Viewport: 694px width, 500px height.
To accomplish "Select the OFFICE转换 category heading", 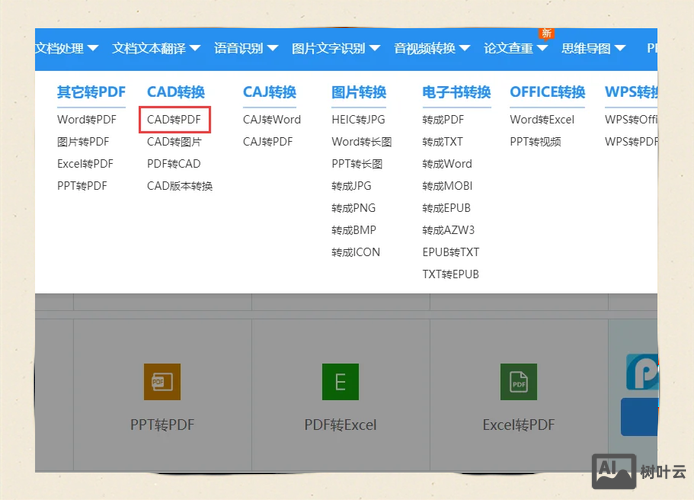I will [x=547, y=92].
